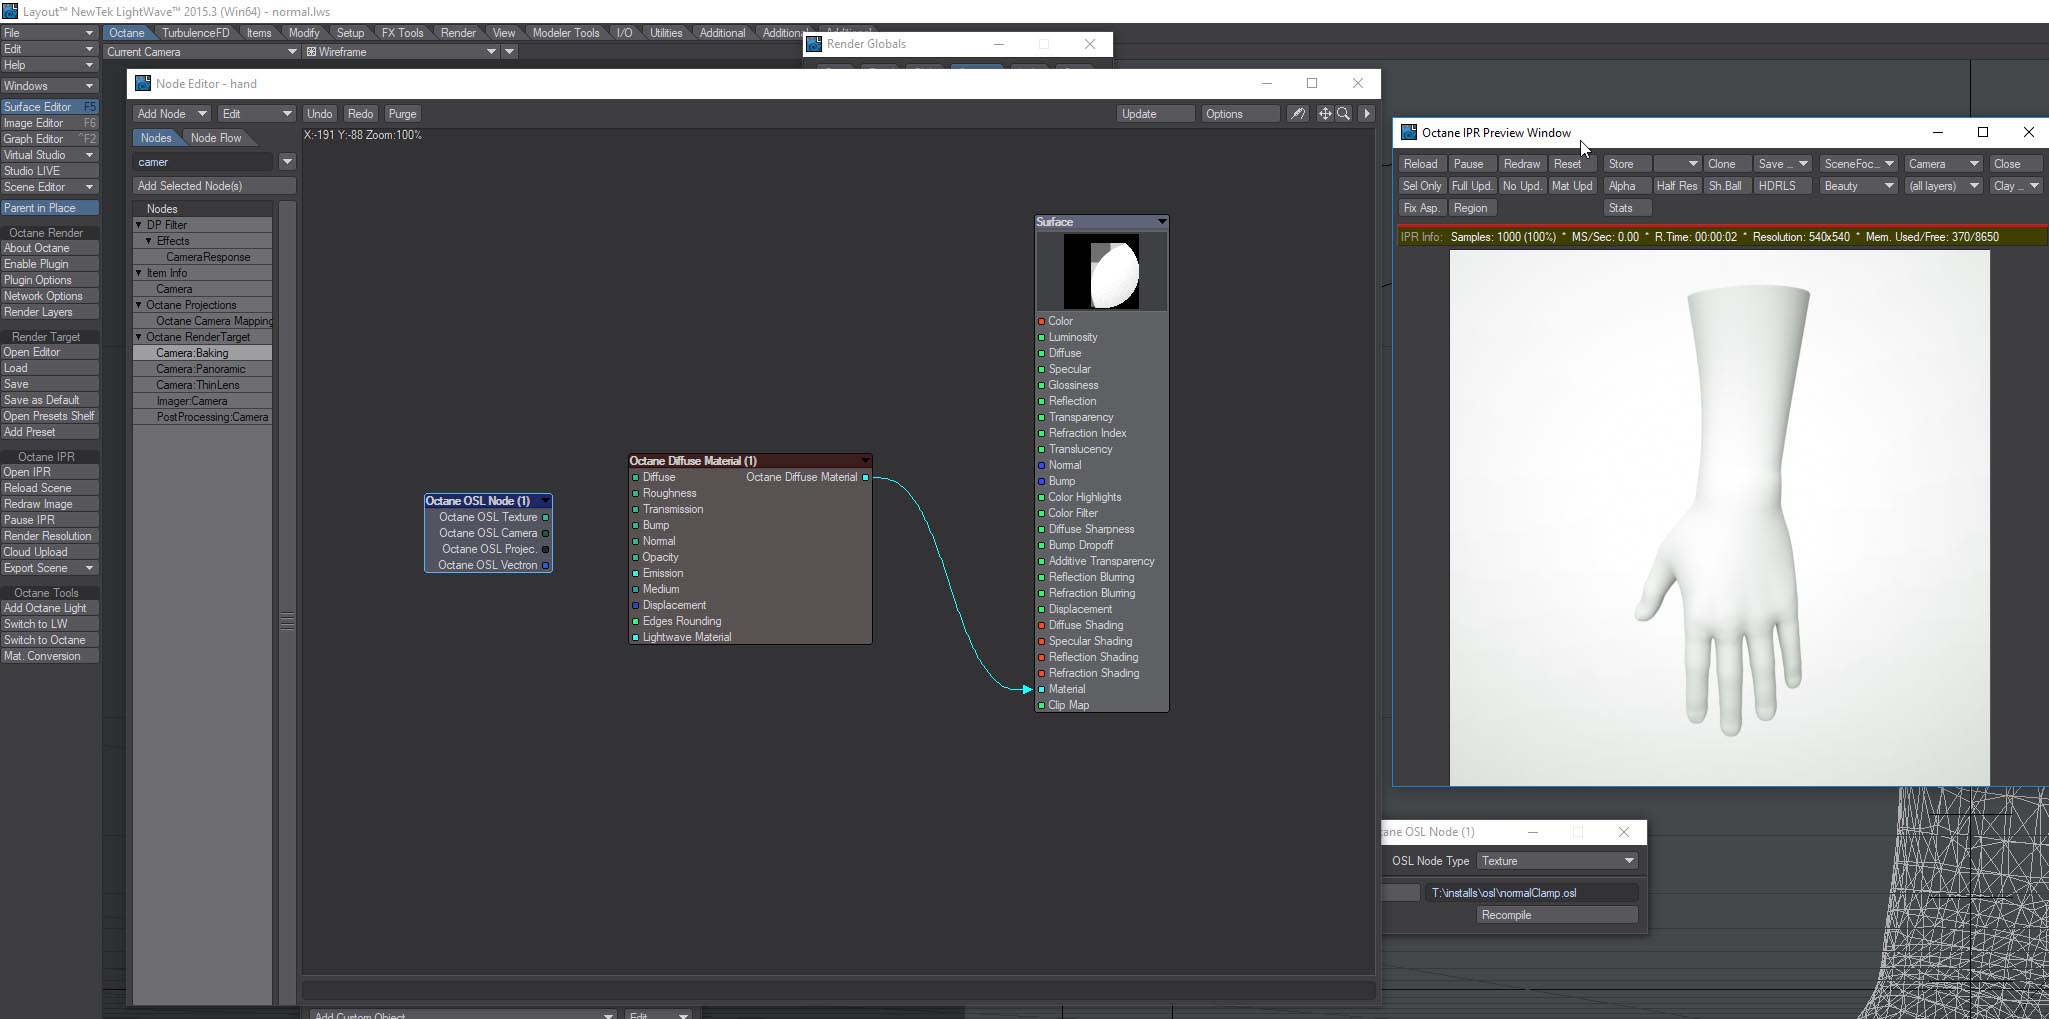Click the pan (four-arrow) icon in Node Editor

1325,114
